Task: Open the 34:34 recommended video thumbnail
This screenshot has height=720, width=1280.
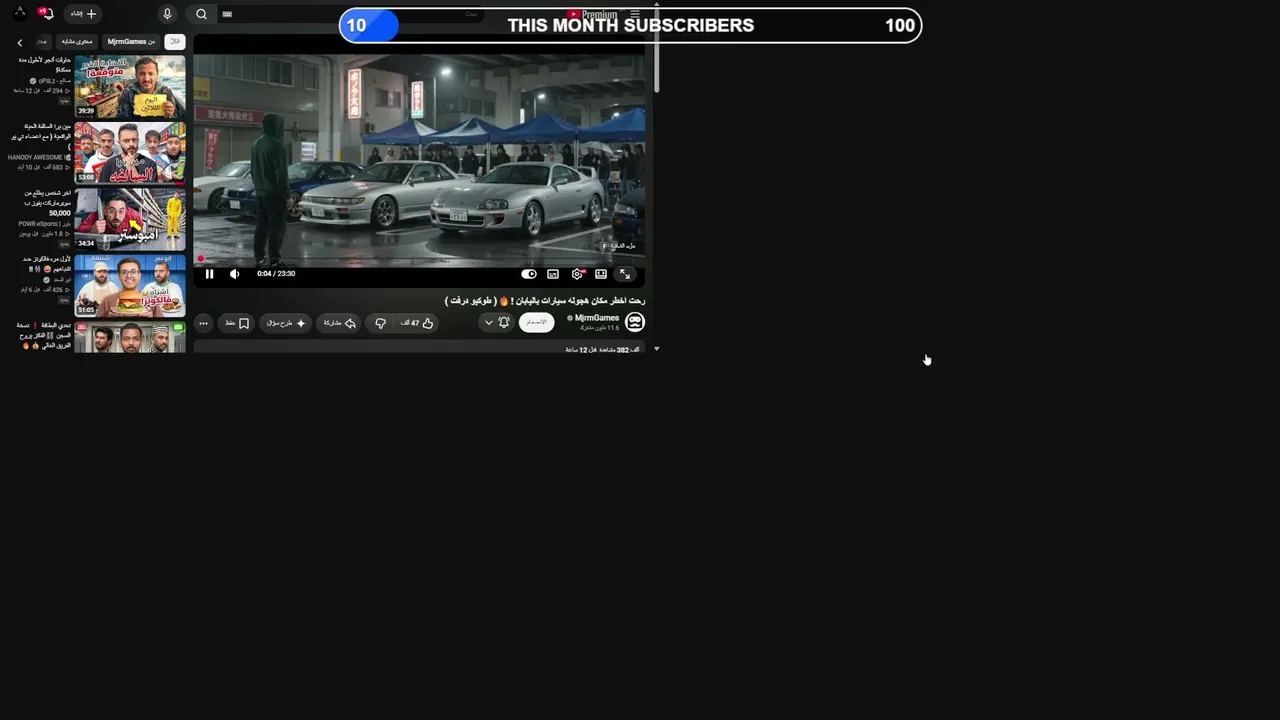Action: (x=130, y=219)
